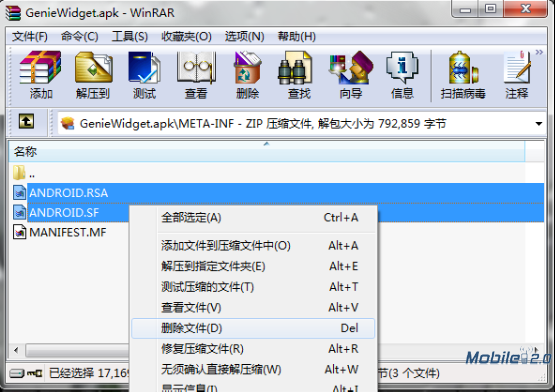Choose 删除文件(D) in context menu
Screen dimensions: 555x392
[253, 328]
